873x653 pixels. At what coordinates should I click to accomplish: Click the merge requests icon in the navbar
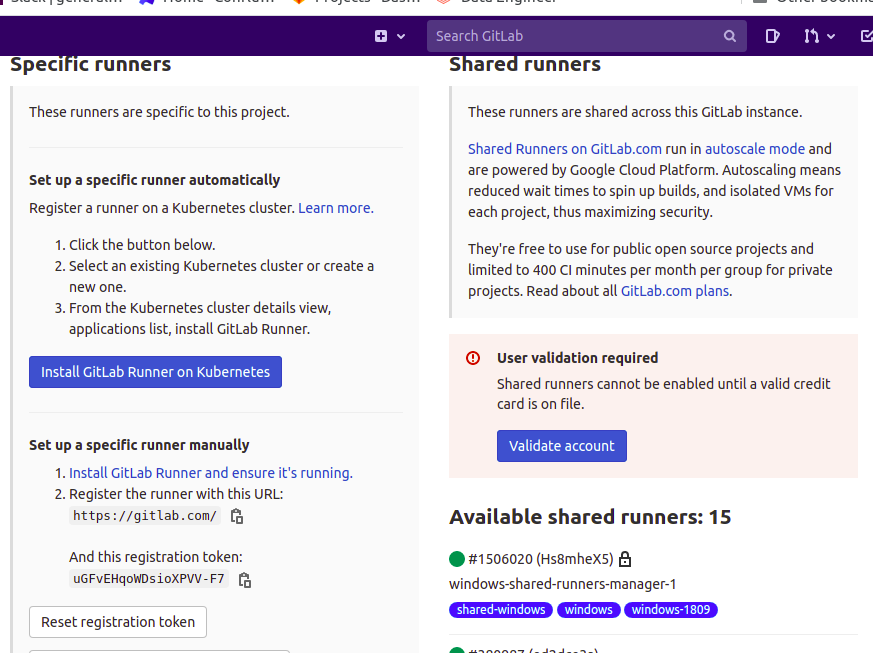tap(812, 35)
